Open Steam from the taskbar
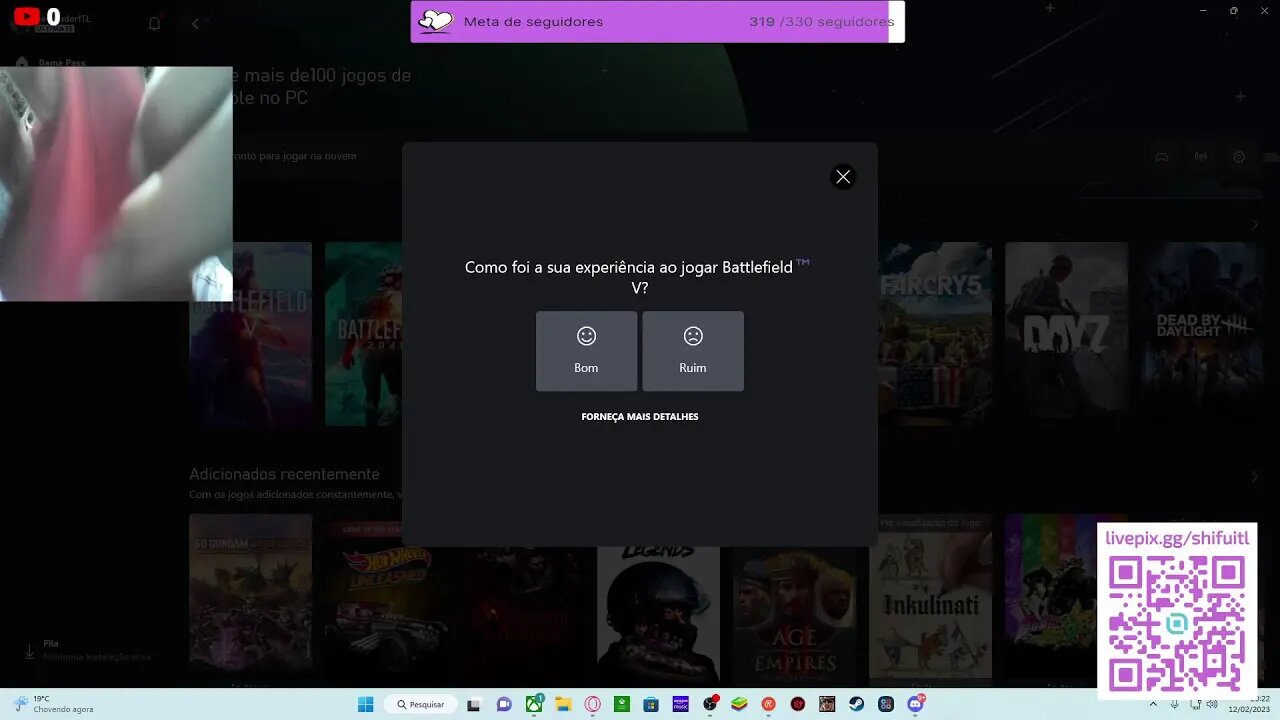This screenshot has width=1280, height=720. point(856,704)
